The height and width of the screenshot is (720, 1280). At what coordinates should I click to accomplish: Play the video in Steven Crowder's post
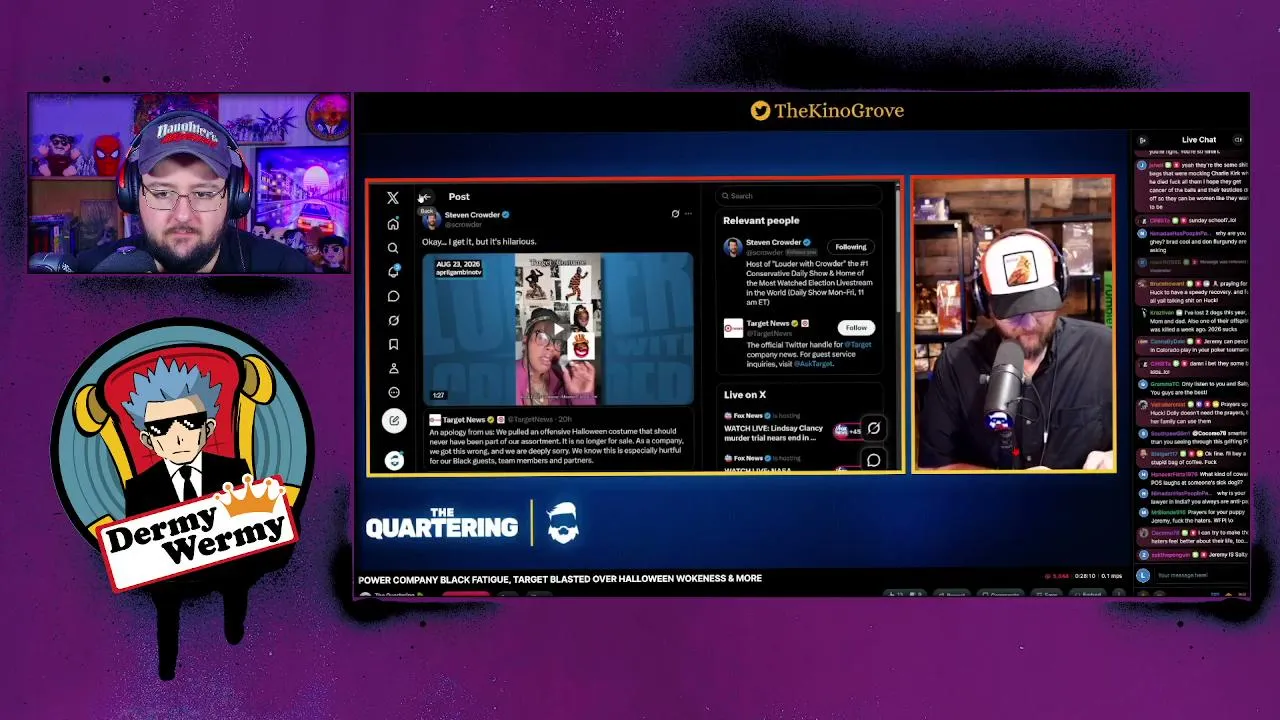558,329
